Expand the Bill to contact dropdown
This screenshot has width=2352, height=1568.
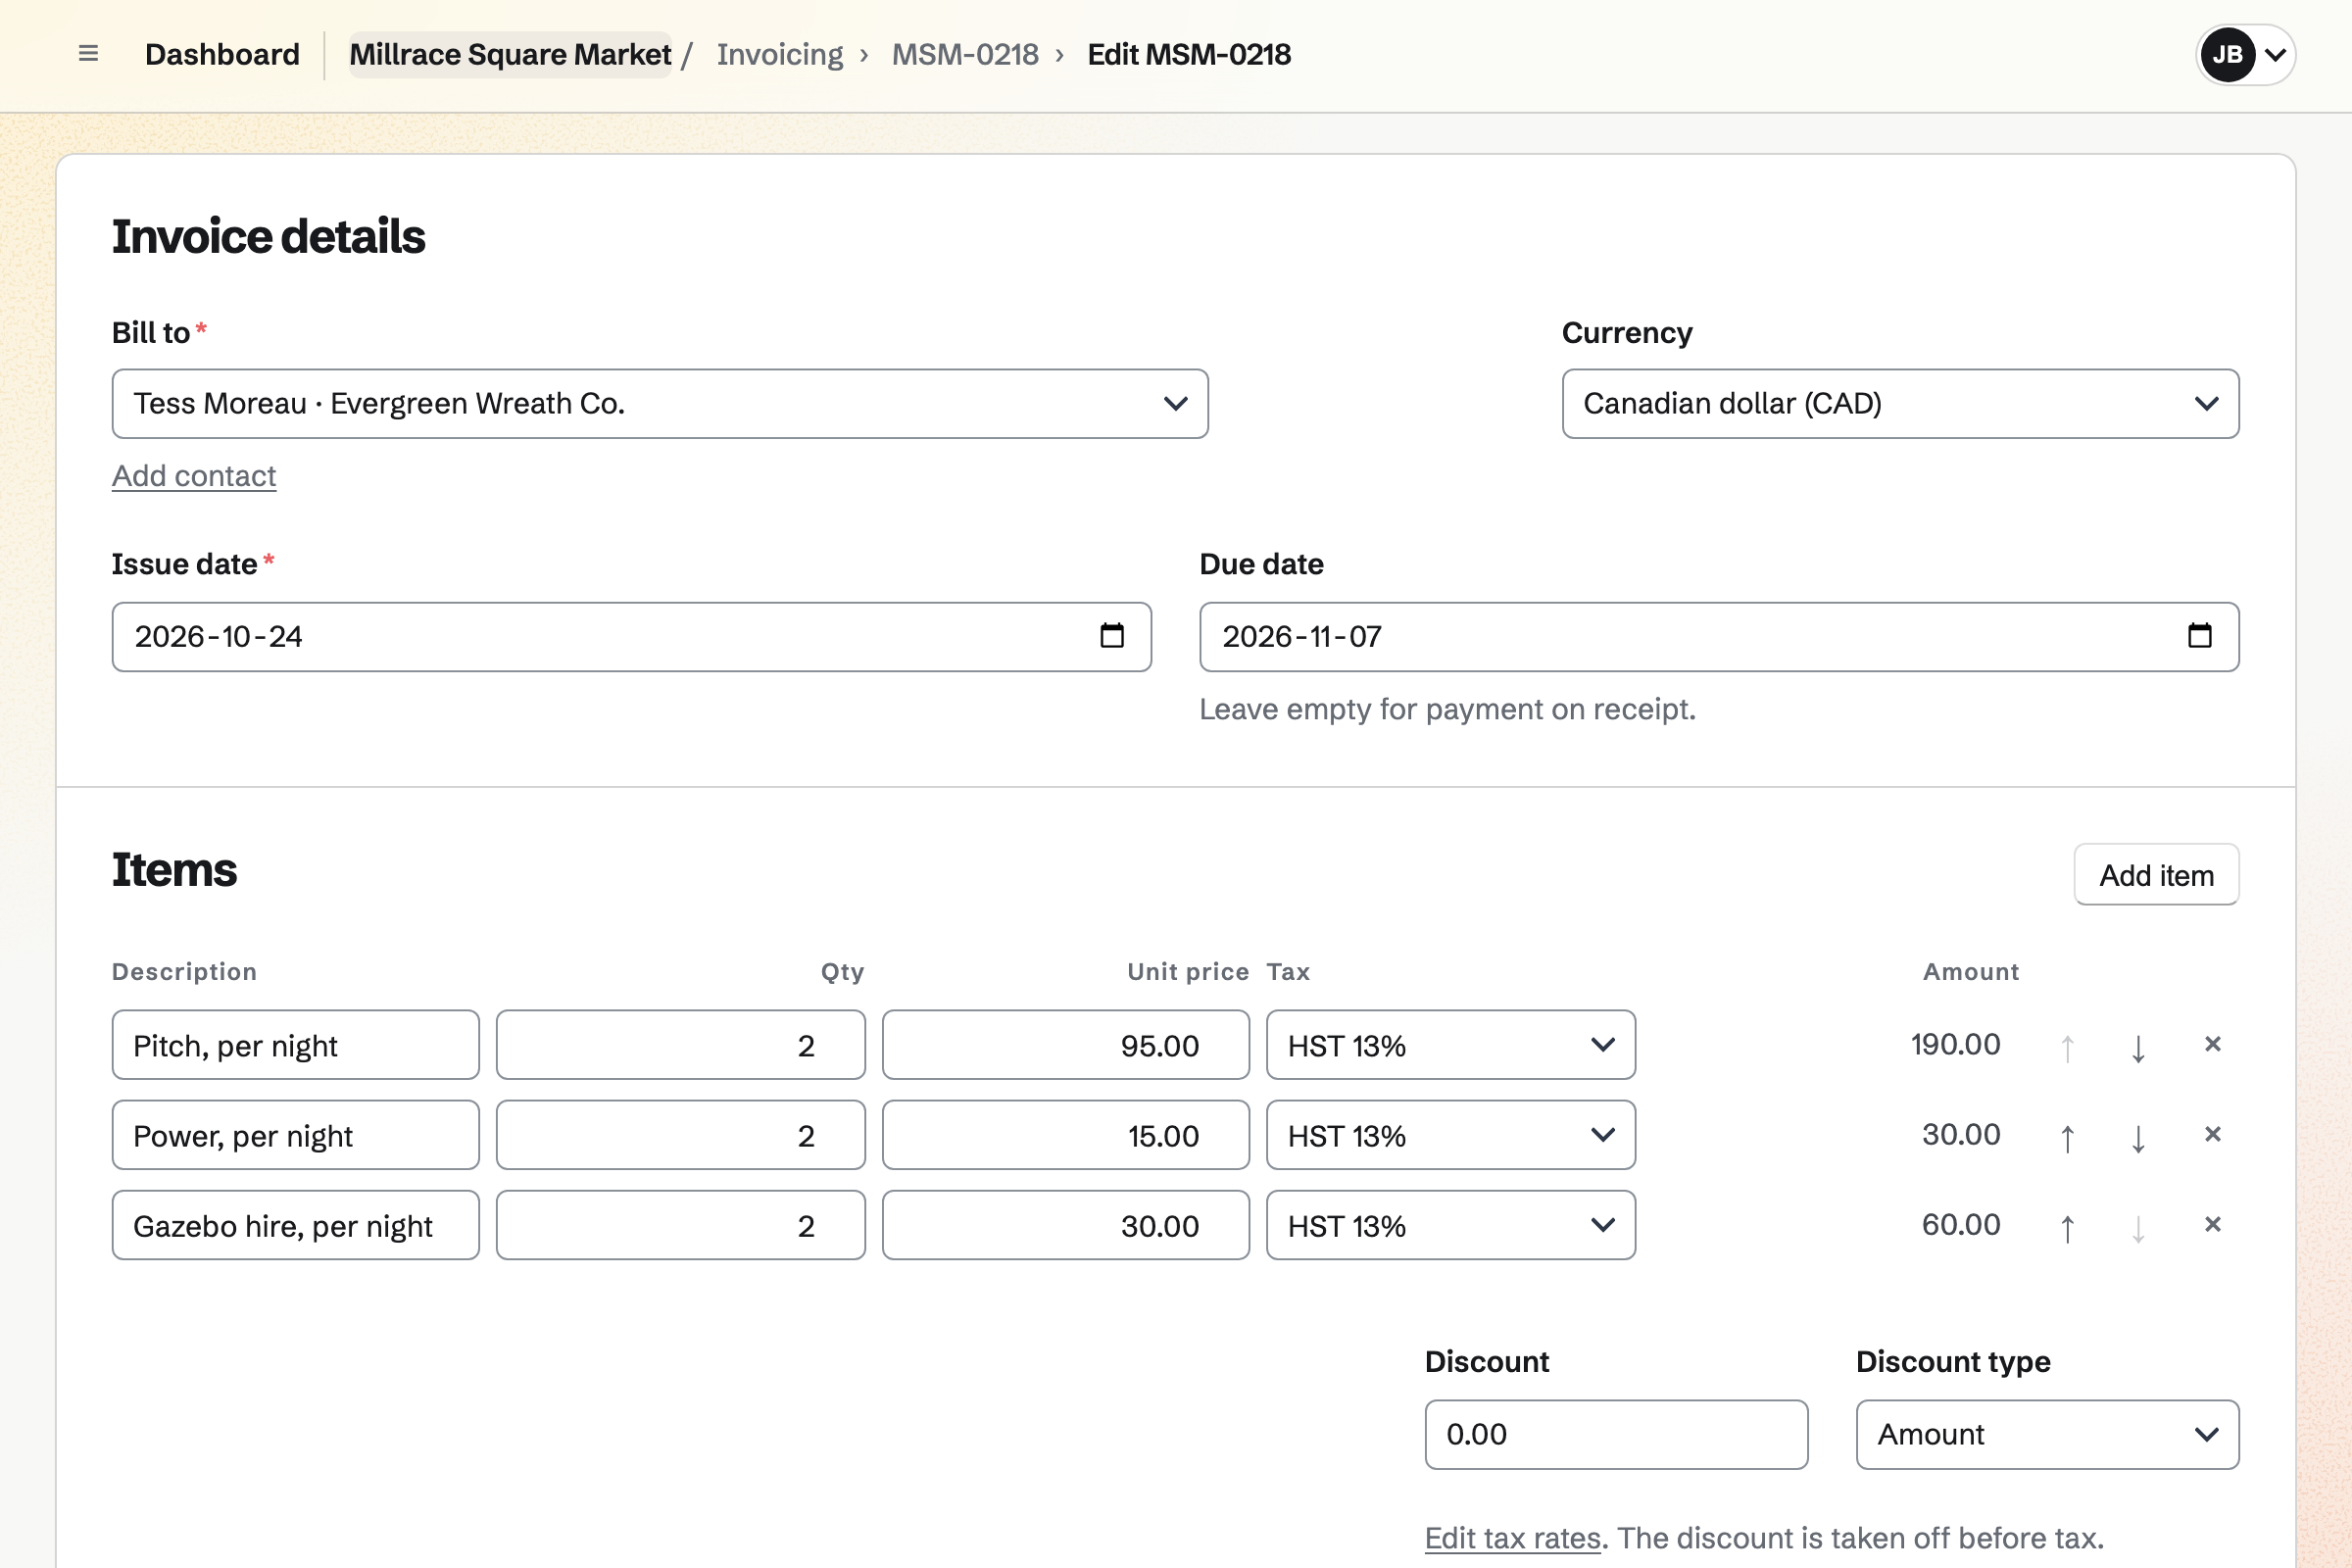[660, 404]
